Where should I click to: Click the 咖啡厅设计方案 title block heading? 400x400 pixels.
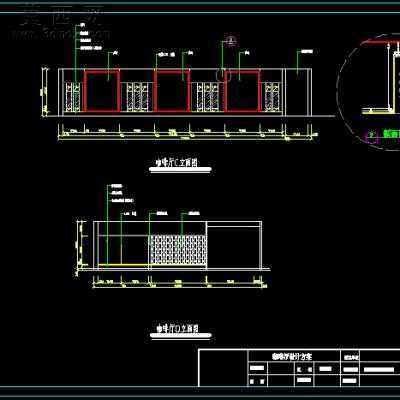point(291,356)
